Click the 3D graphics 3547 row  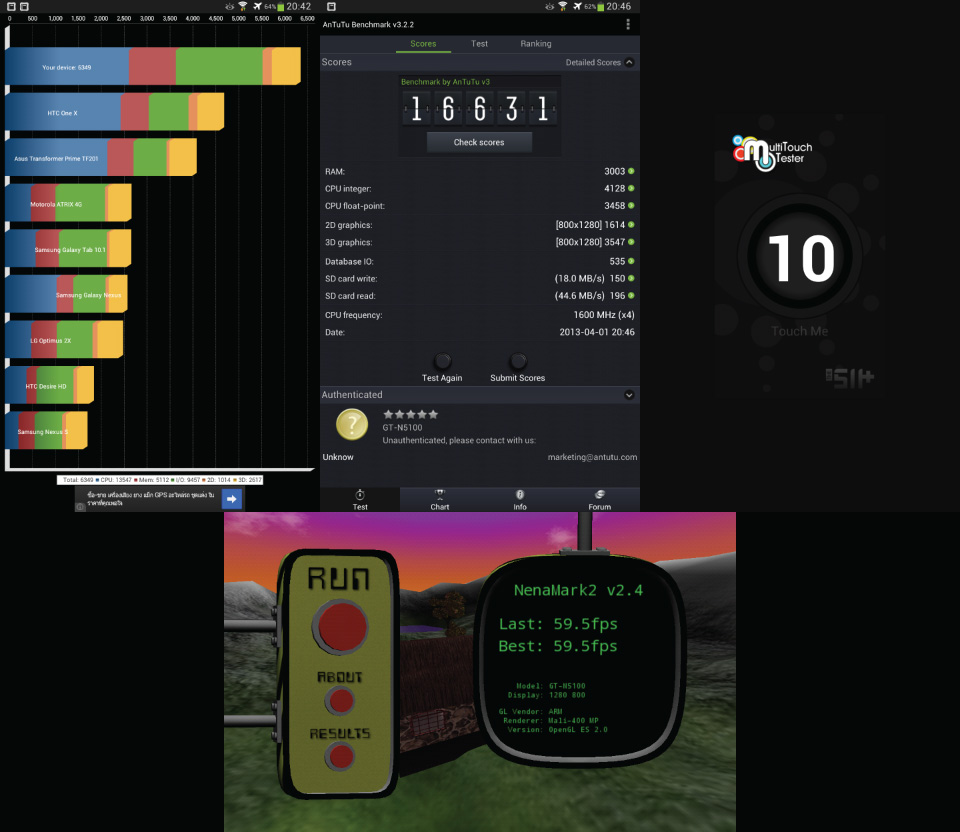click(x=479, y=242)
